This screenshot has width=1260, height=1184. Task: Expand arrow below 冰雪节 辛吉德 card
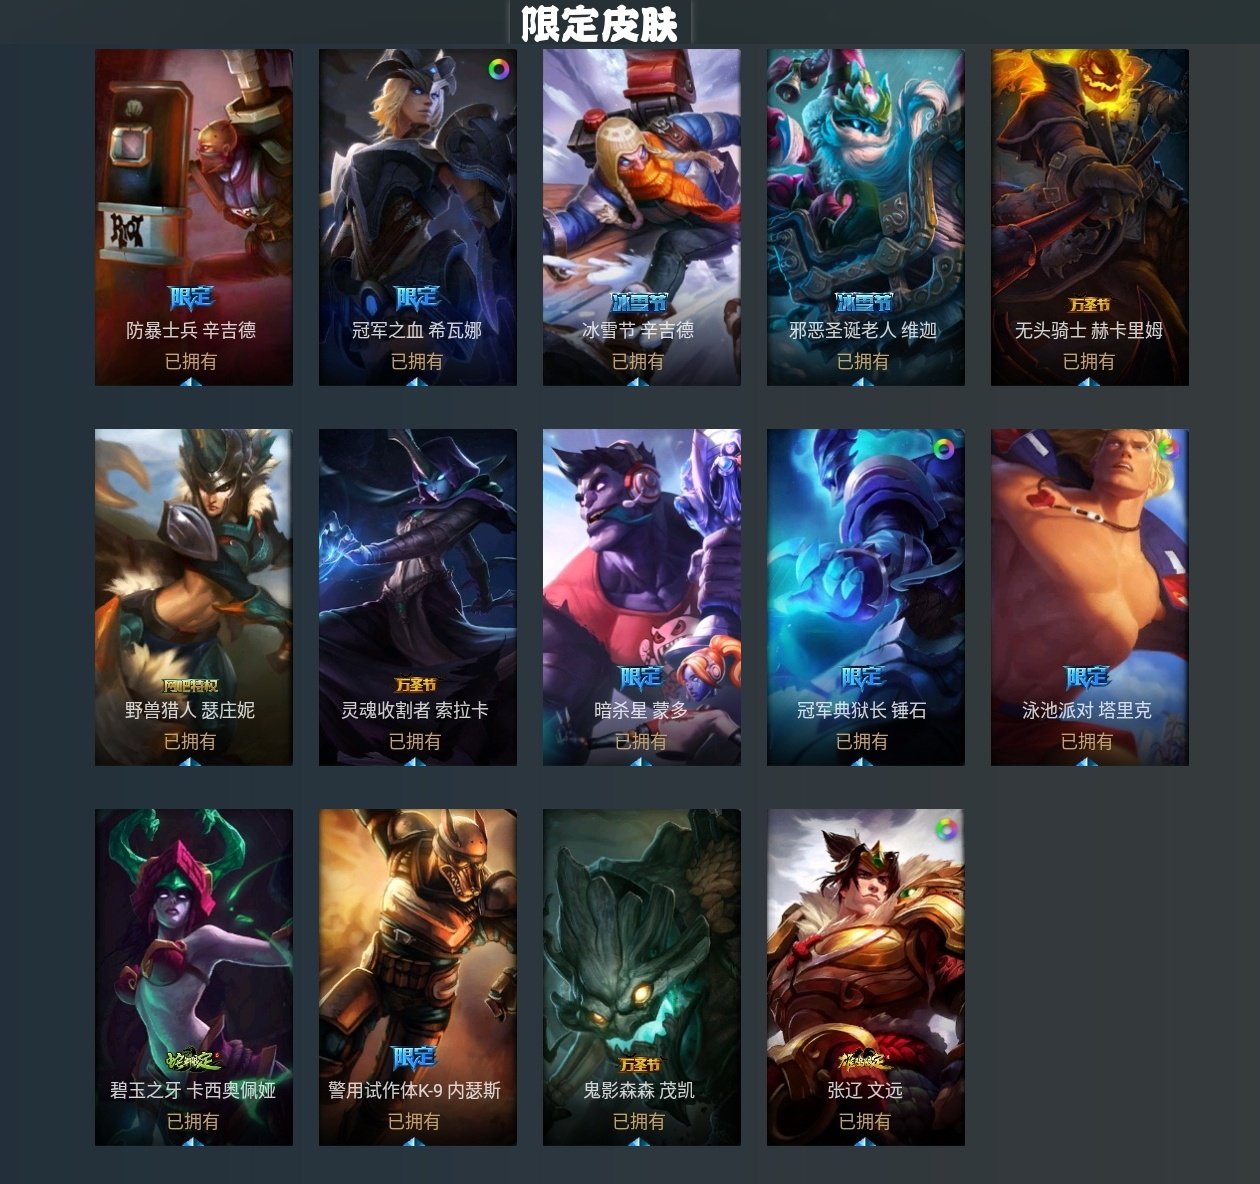640,381
